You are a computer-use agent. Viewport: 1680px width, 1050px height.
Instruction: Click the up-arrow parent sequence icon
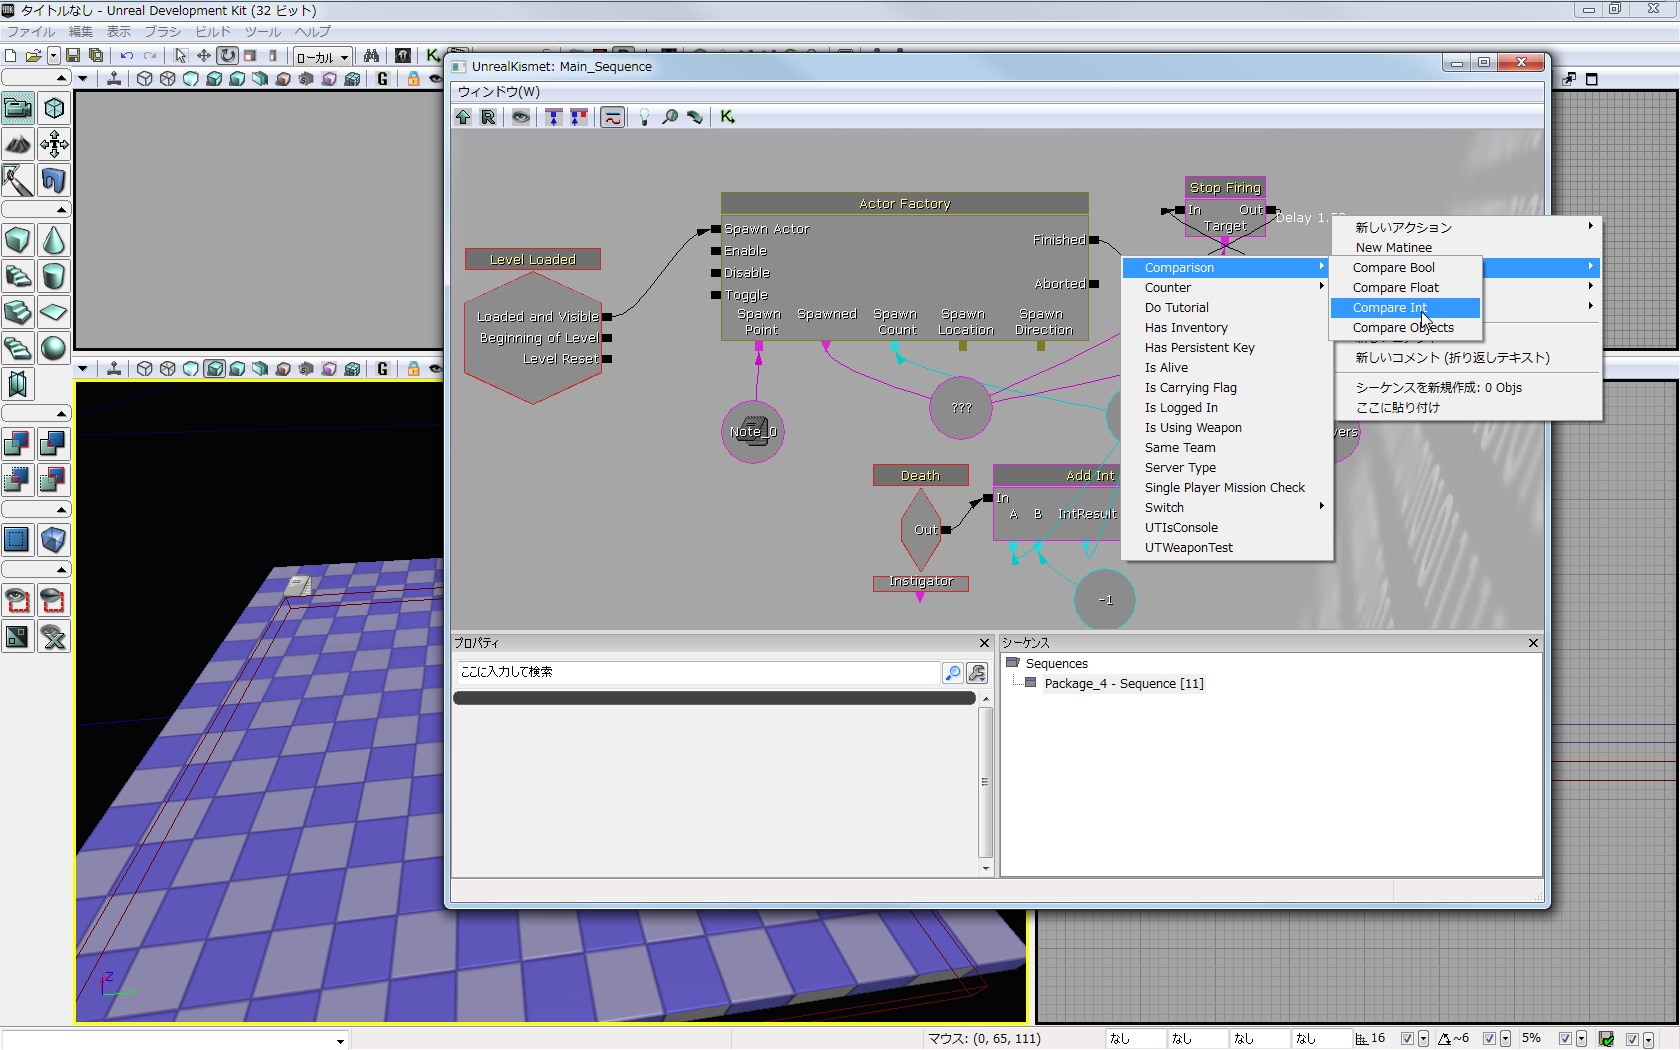click(x=463, y=117)
